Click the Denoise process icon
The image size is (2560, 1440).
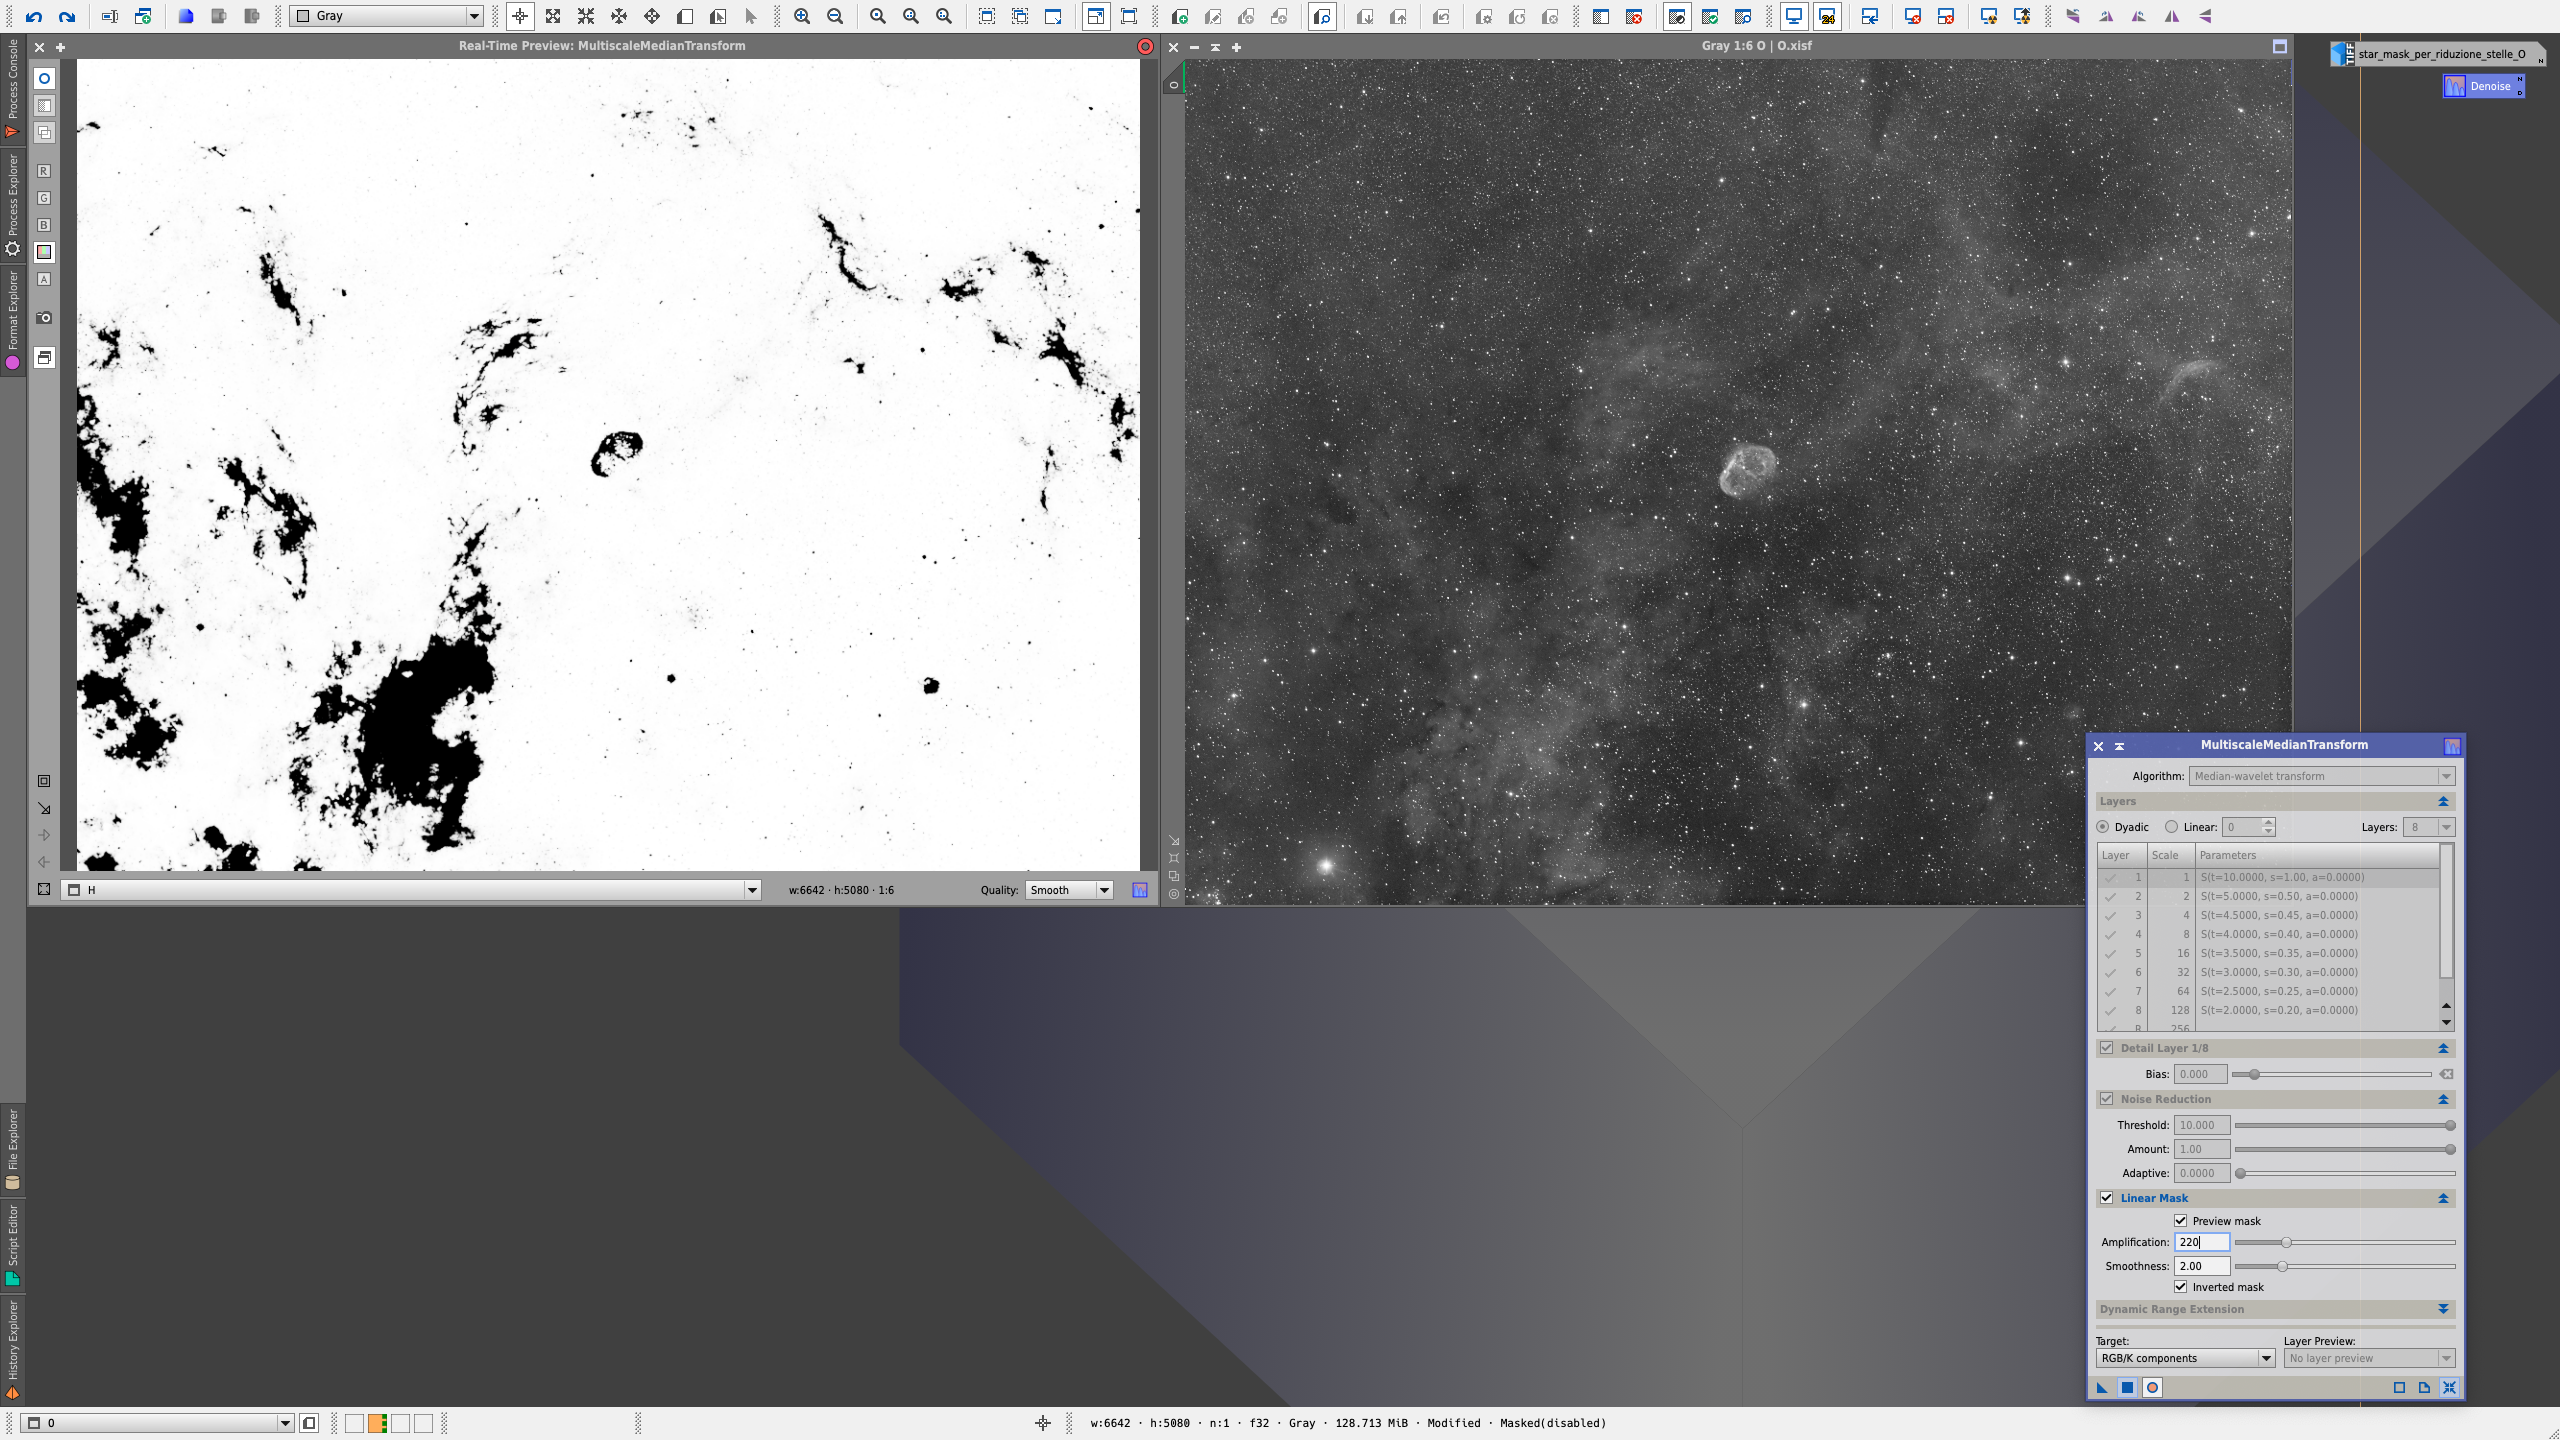click(2483, 86)
